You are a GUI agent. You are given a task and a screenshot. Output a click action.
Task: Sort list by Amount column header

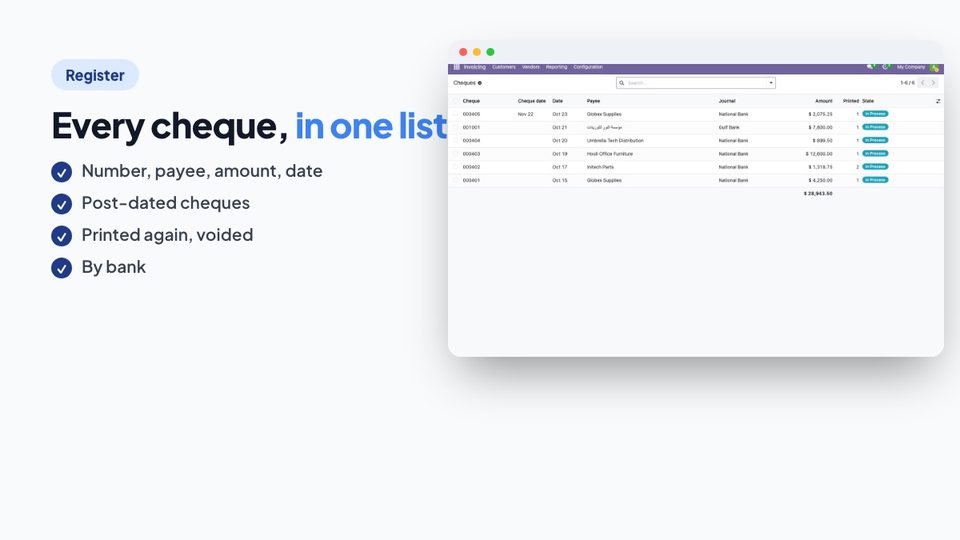[823, 101]
